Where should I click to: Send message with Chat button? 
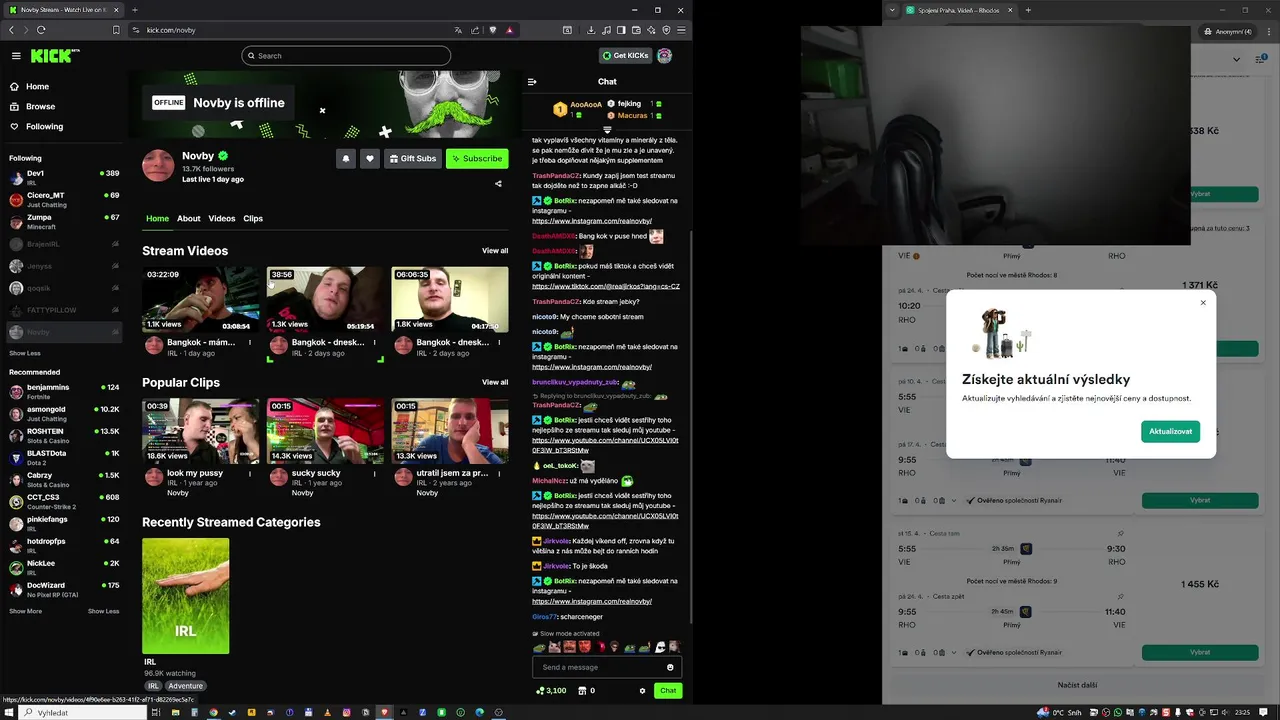(x=668, y=691)
